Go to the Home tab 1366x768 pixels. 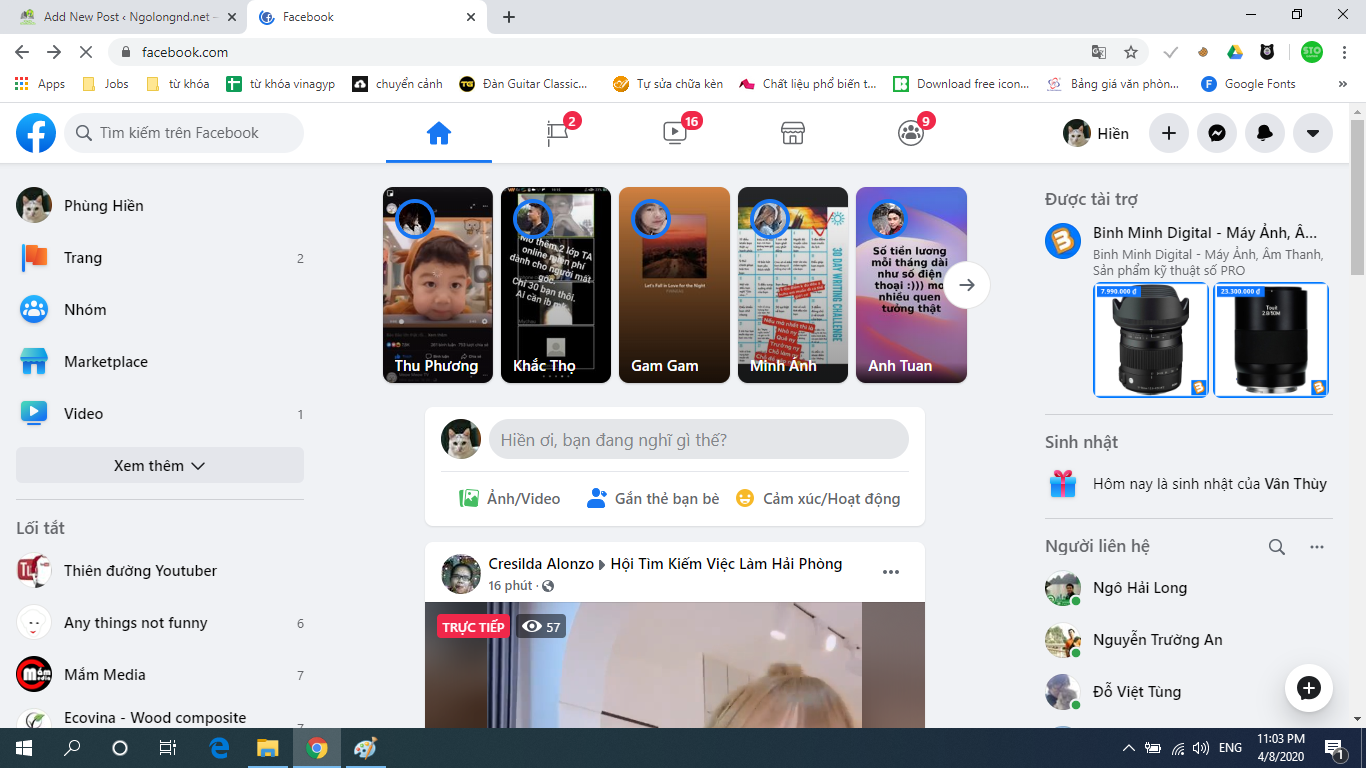(x=439, y=133)
